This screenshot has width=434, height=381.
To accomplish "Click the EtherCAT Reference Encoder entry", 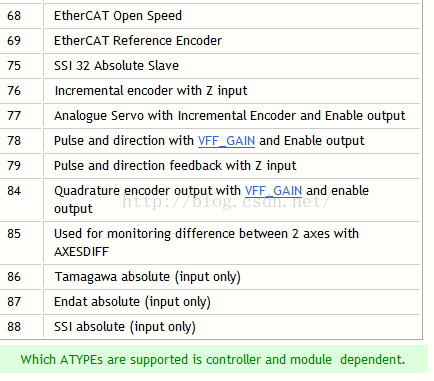I will coord(138,41).
